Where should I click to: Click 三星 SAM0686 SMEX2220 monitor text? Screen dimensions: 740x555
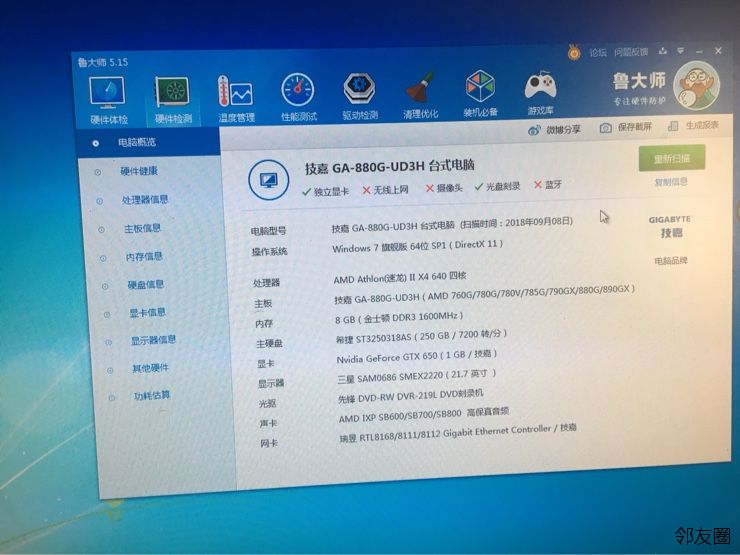coord(417,376)
